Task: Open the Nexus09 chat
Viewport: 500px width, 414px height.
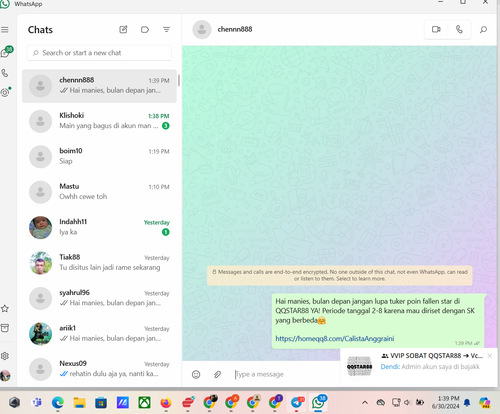Action: [x=99, y=369]
